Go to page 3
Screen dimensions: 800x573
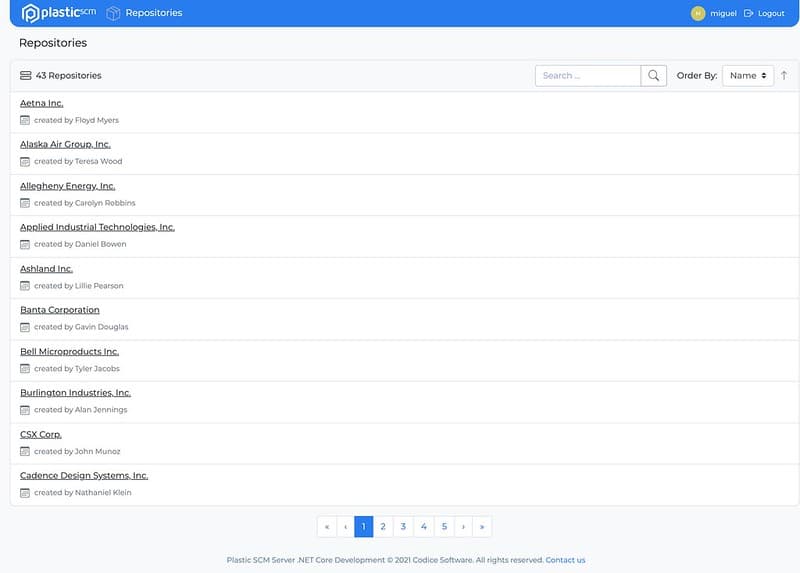(x=403, y=527)
